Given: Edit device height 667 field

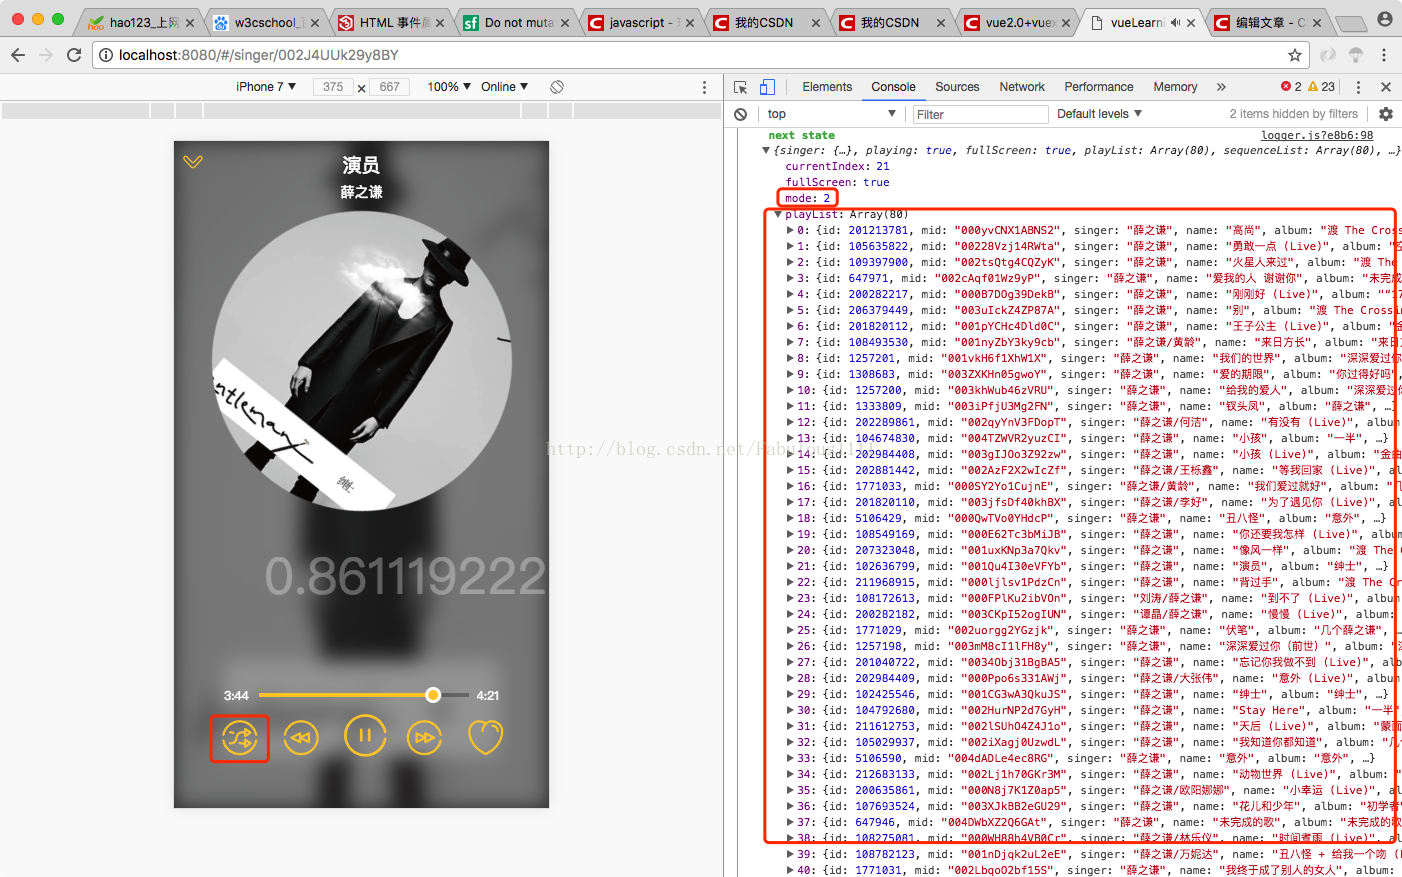Looking at the screenshot, I should coord(390,87).
